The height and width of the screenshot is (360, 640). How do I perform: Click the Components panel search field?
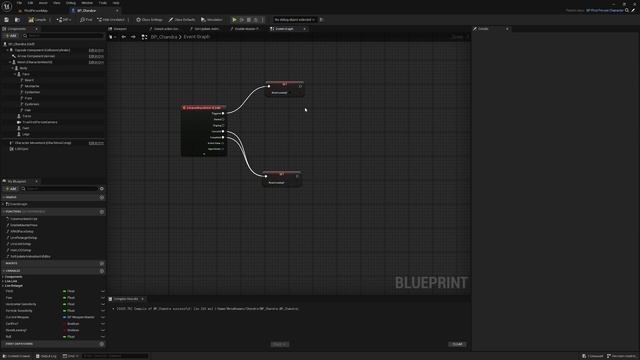point(62,36)
